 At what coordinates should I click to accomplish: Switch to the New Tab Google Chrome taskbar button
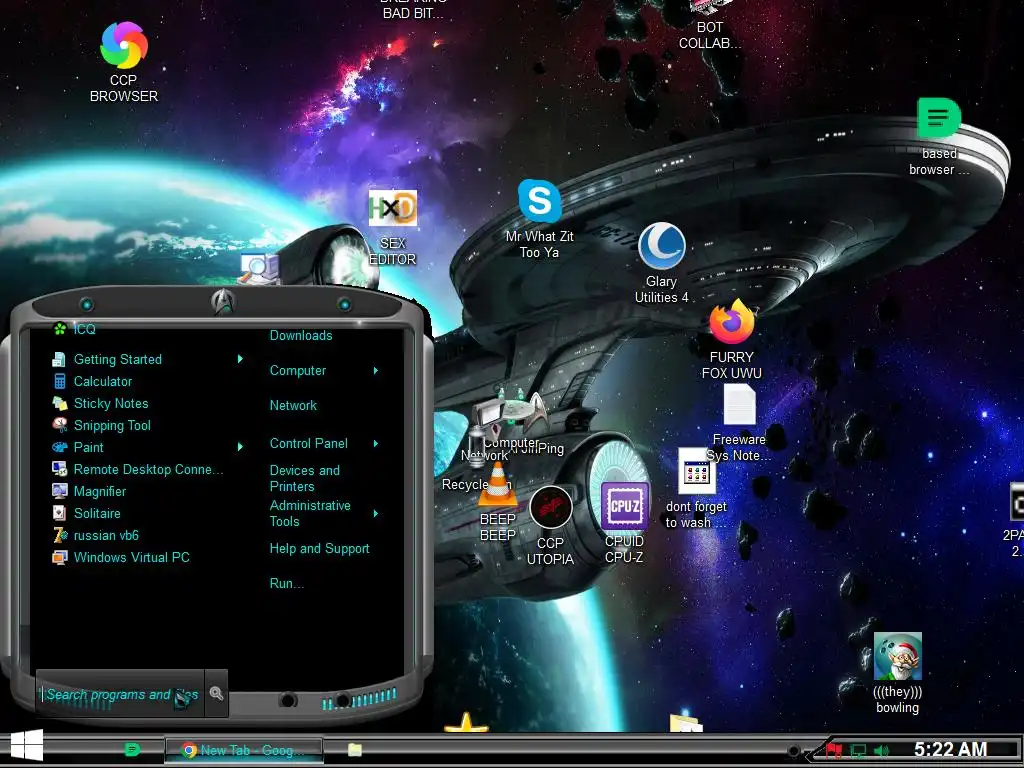[x=244, y=750]
